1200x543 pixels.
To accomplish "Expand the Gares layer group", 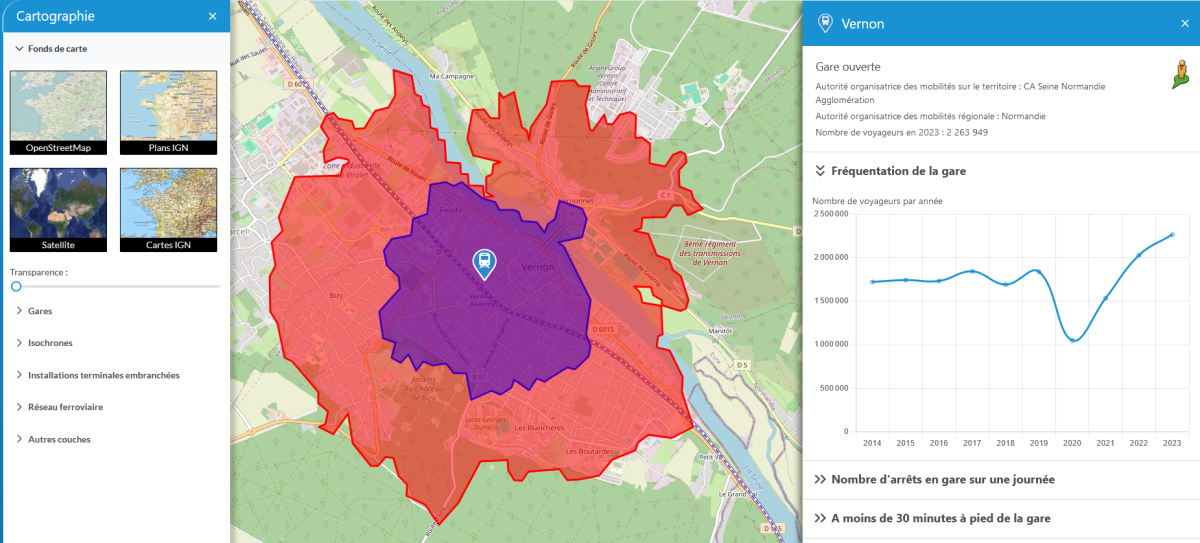I will click(x=40, y=311).
